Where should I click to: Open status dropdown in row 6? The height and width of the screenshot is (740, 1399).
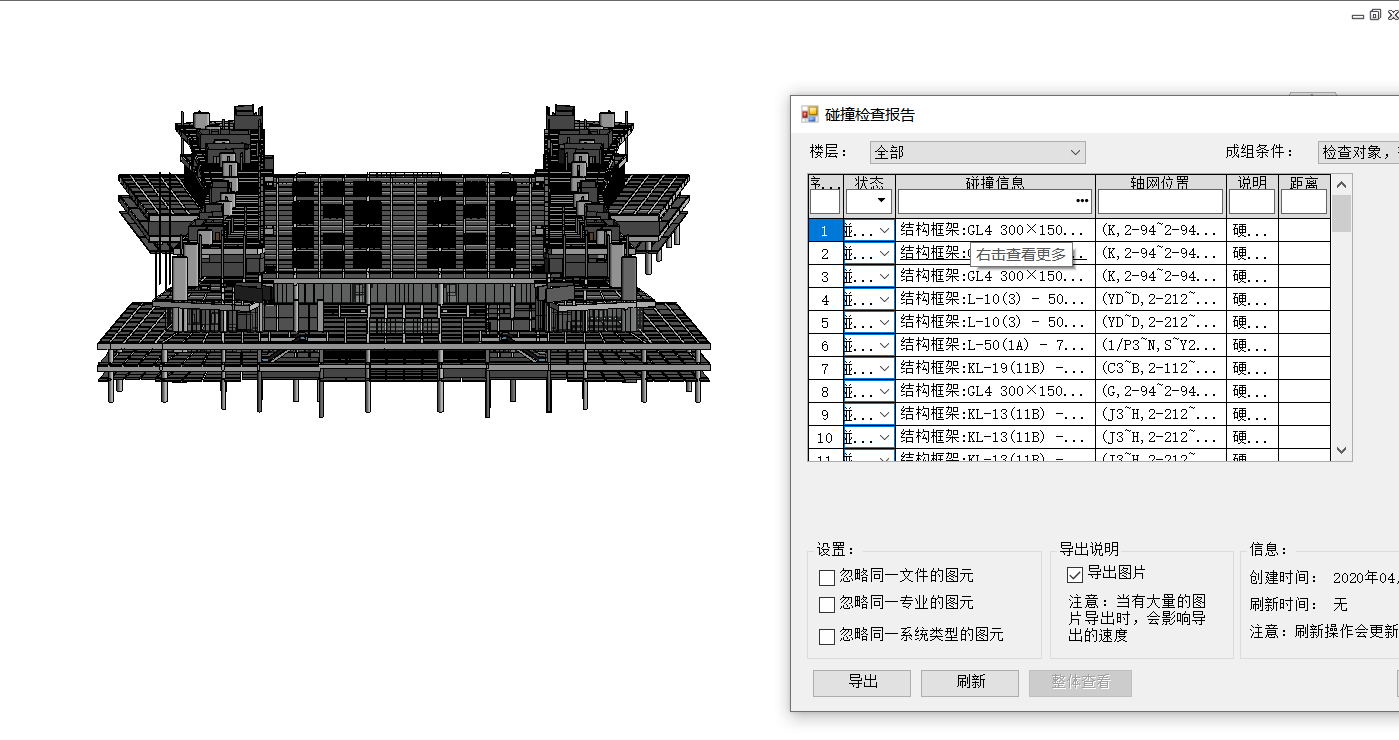point(884,345)
